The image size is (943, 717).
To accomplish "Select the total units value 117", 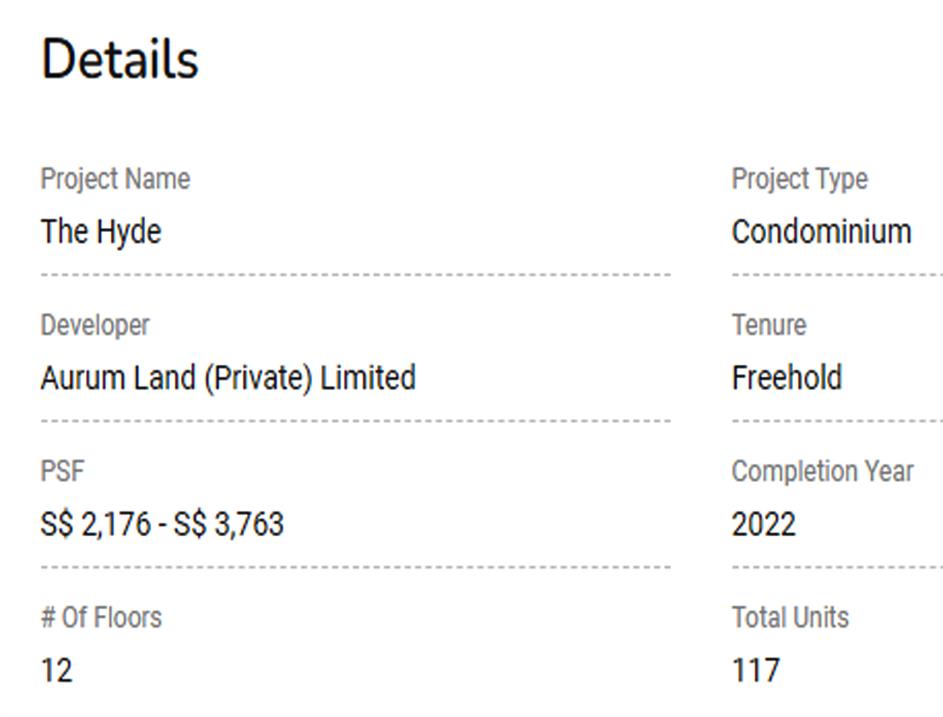I will point(756,670).
